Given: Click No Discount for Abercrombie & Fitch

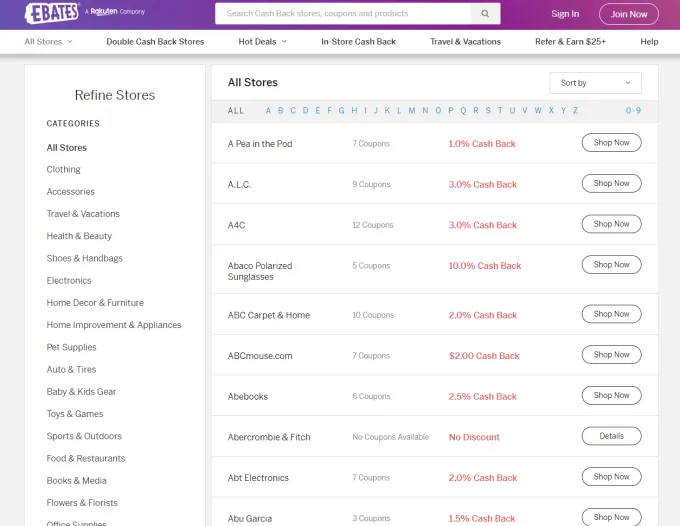Looking at the screenshot, I should coord(474,438).
